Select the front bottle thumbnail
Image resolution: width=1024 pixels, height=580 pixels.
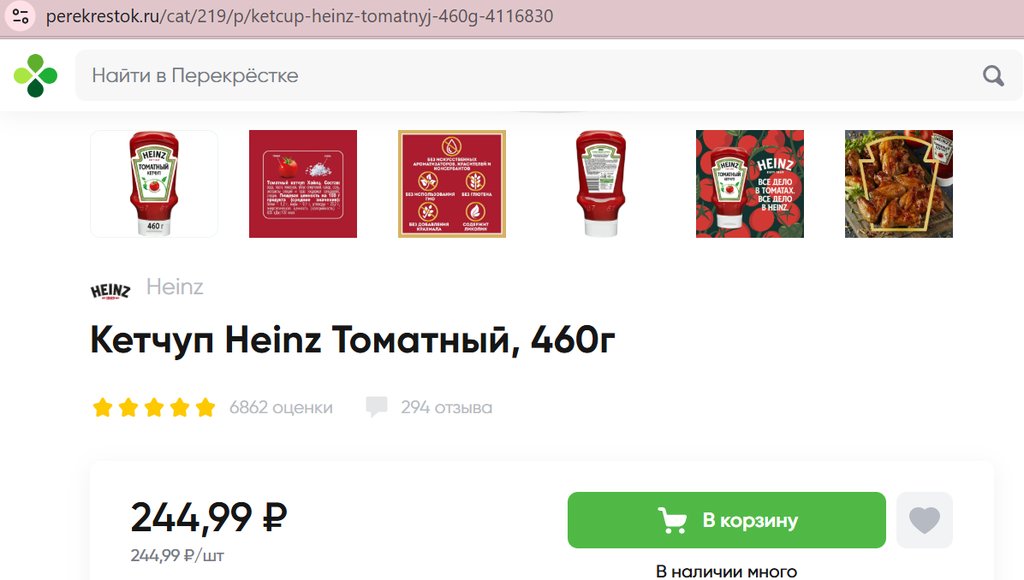[x=154, y=184]
